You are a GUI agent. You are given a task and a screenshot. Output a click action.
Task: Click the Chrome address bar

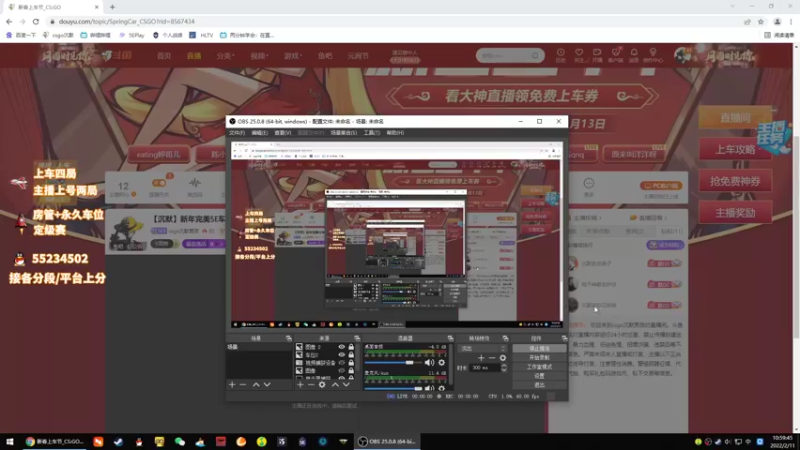point(393,21)
